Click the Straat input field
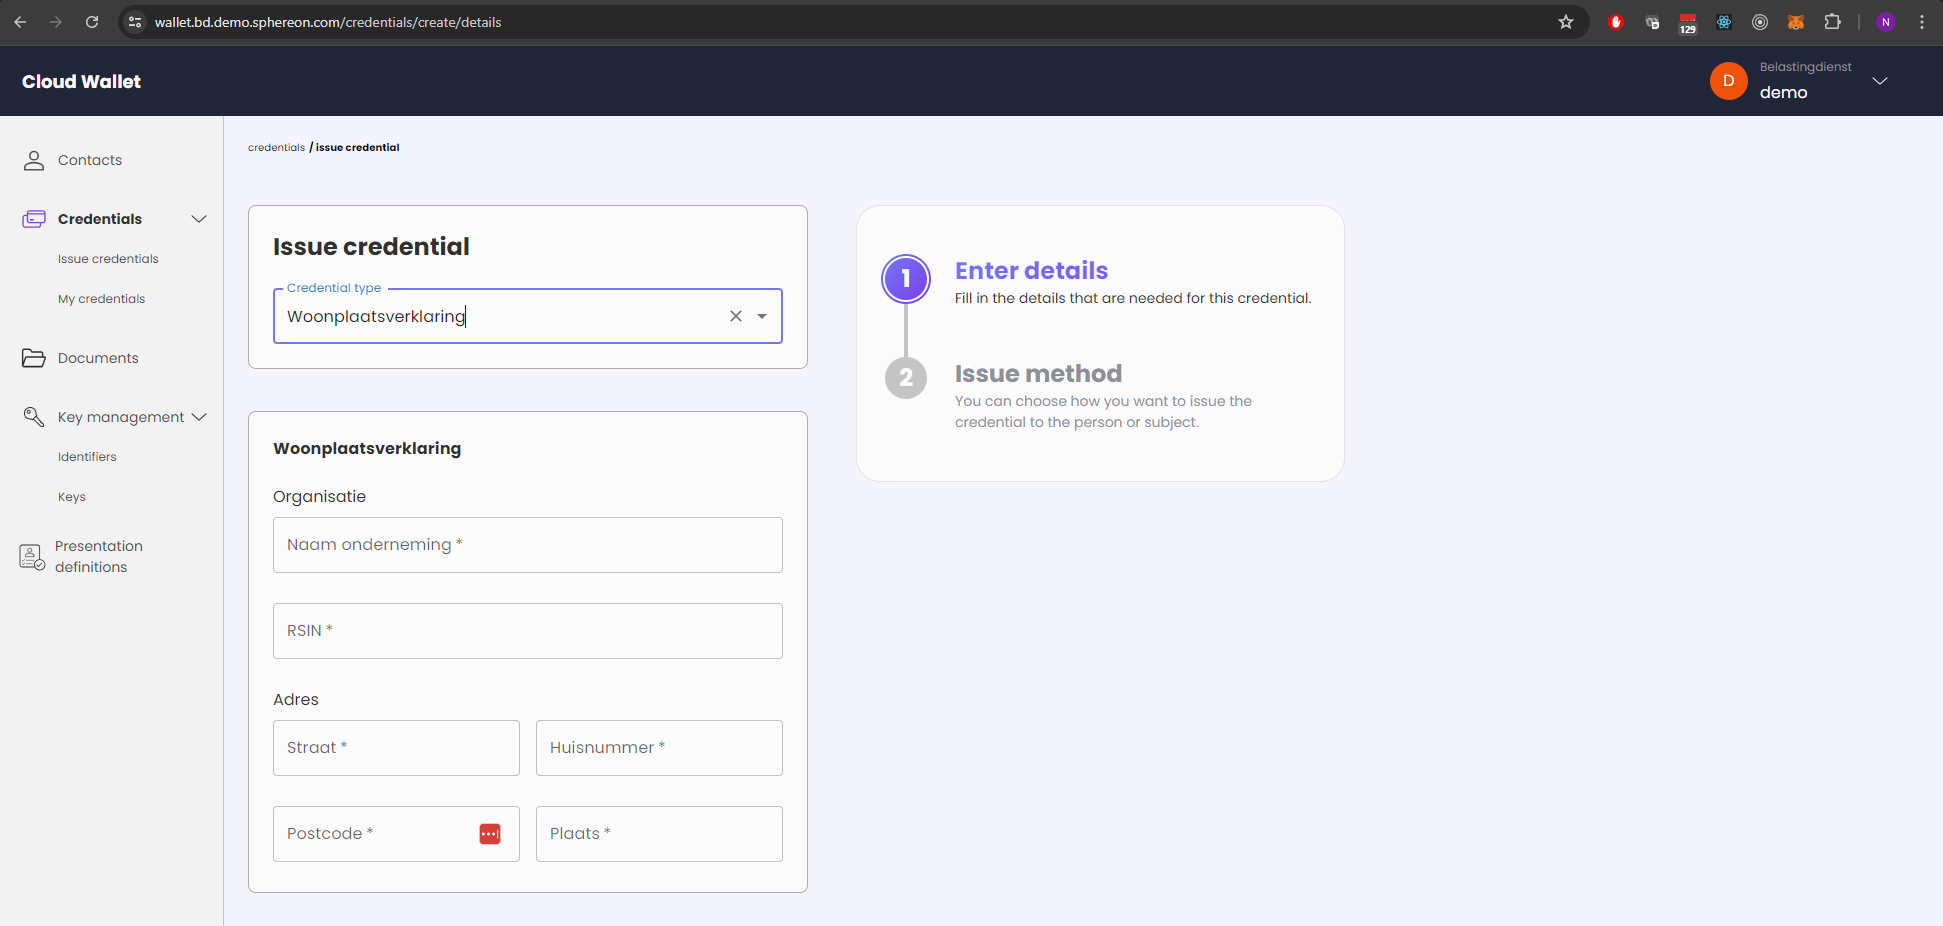The image size is (1943, 926). [396, 748]
